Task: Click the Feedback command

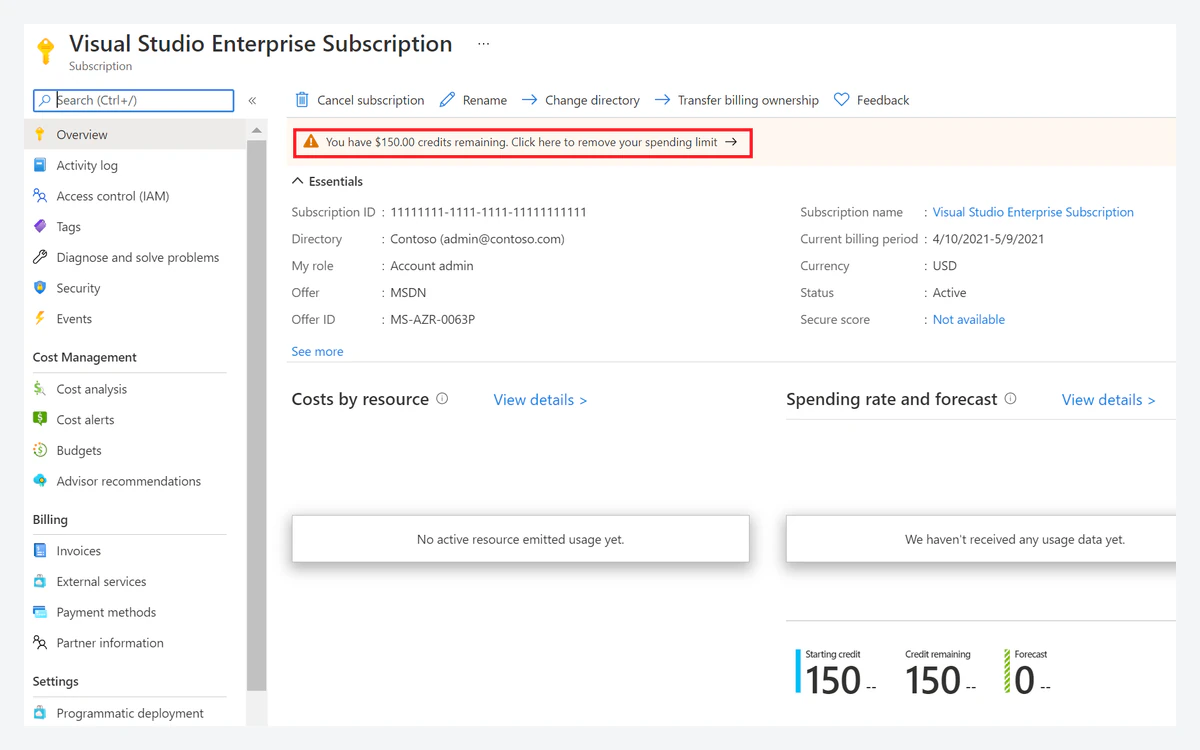Action: point(872,100)
